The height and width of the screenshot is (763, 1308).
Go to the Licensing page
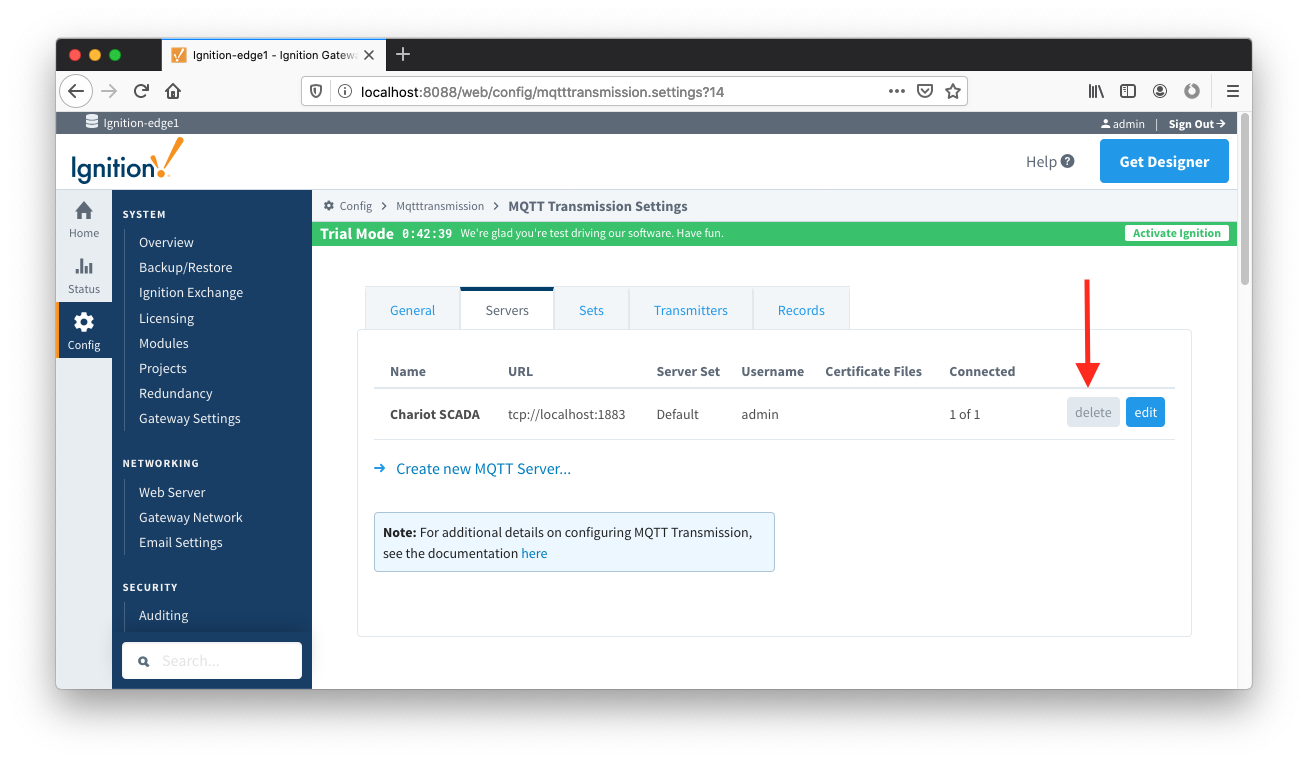tap(166, 318)
